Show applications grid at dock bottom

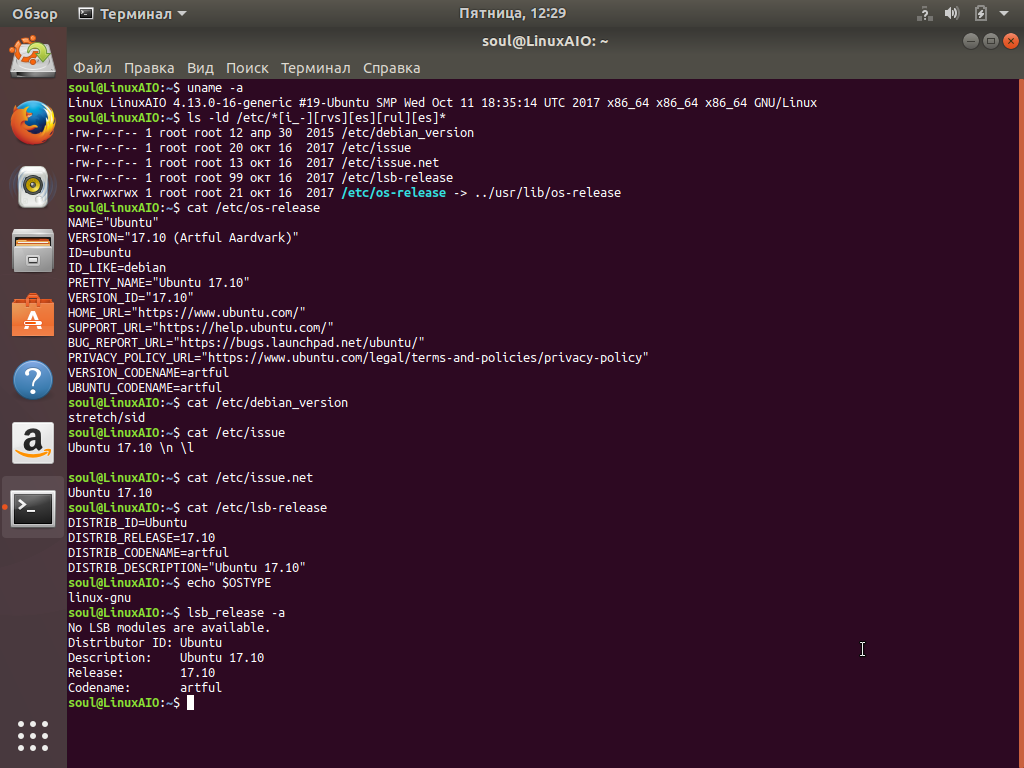33,736
